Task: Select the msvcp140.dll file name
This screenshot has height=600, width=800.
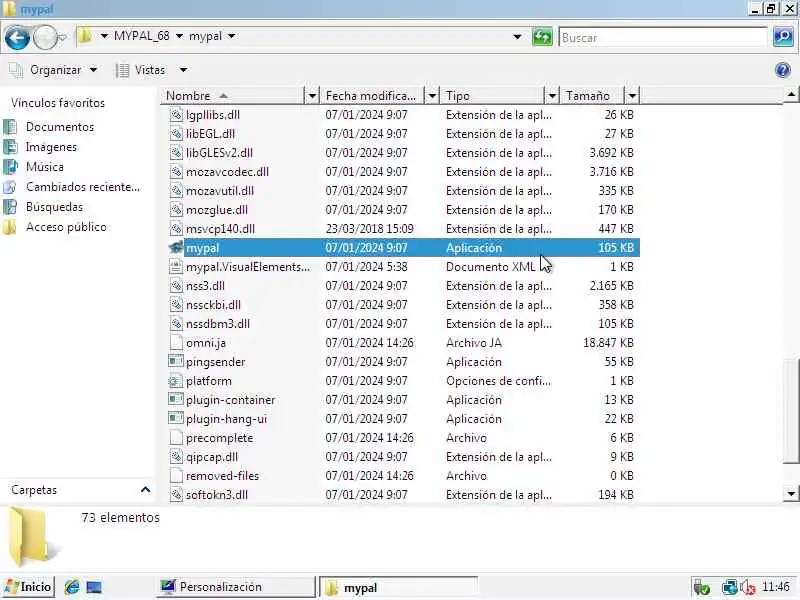Action: tap(220, 229)
